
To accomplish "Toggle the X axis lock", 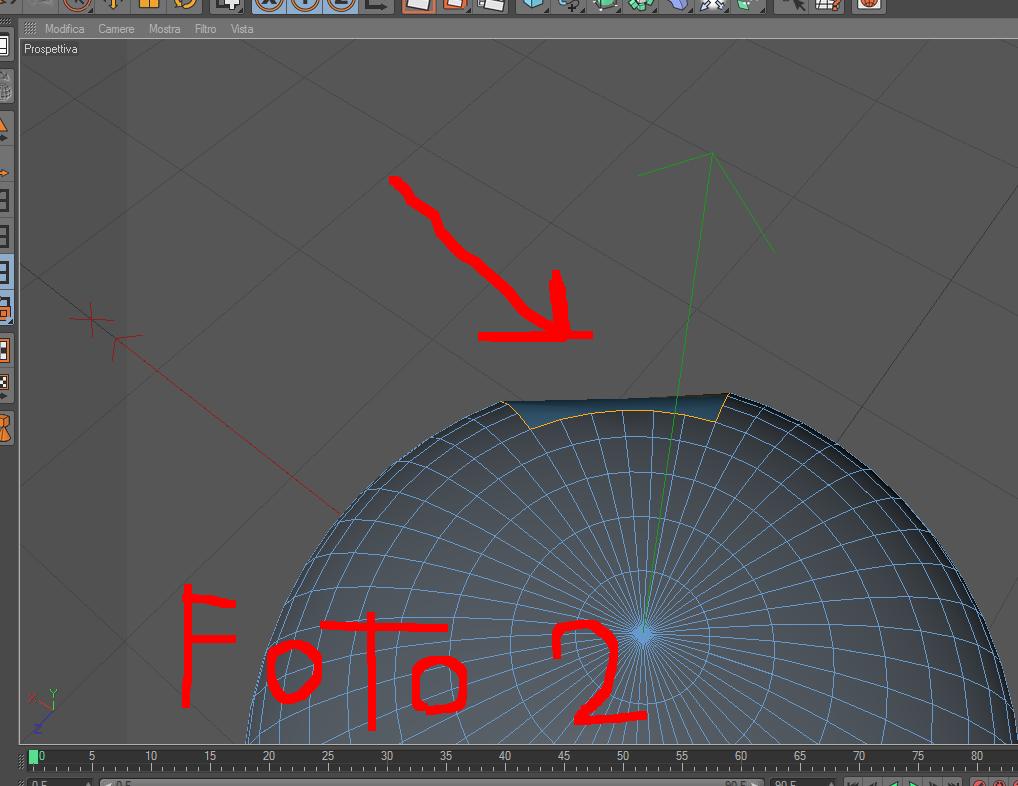I will [269, 5].
